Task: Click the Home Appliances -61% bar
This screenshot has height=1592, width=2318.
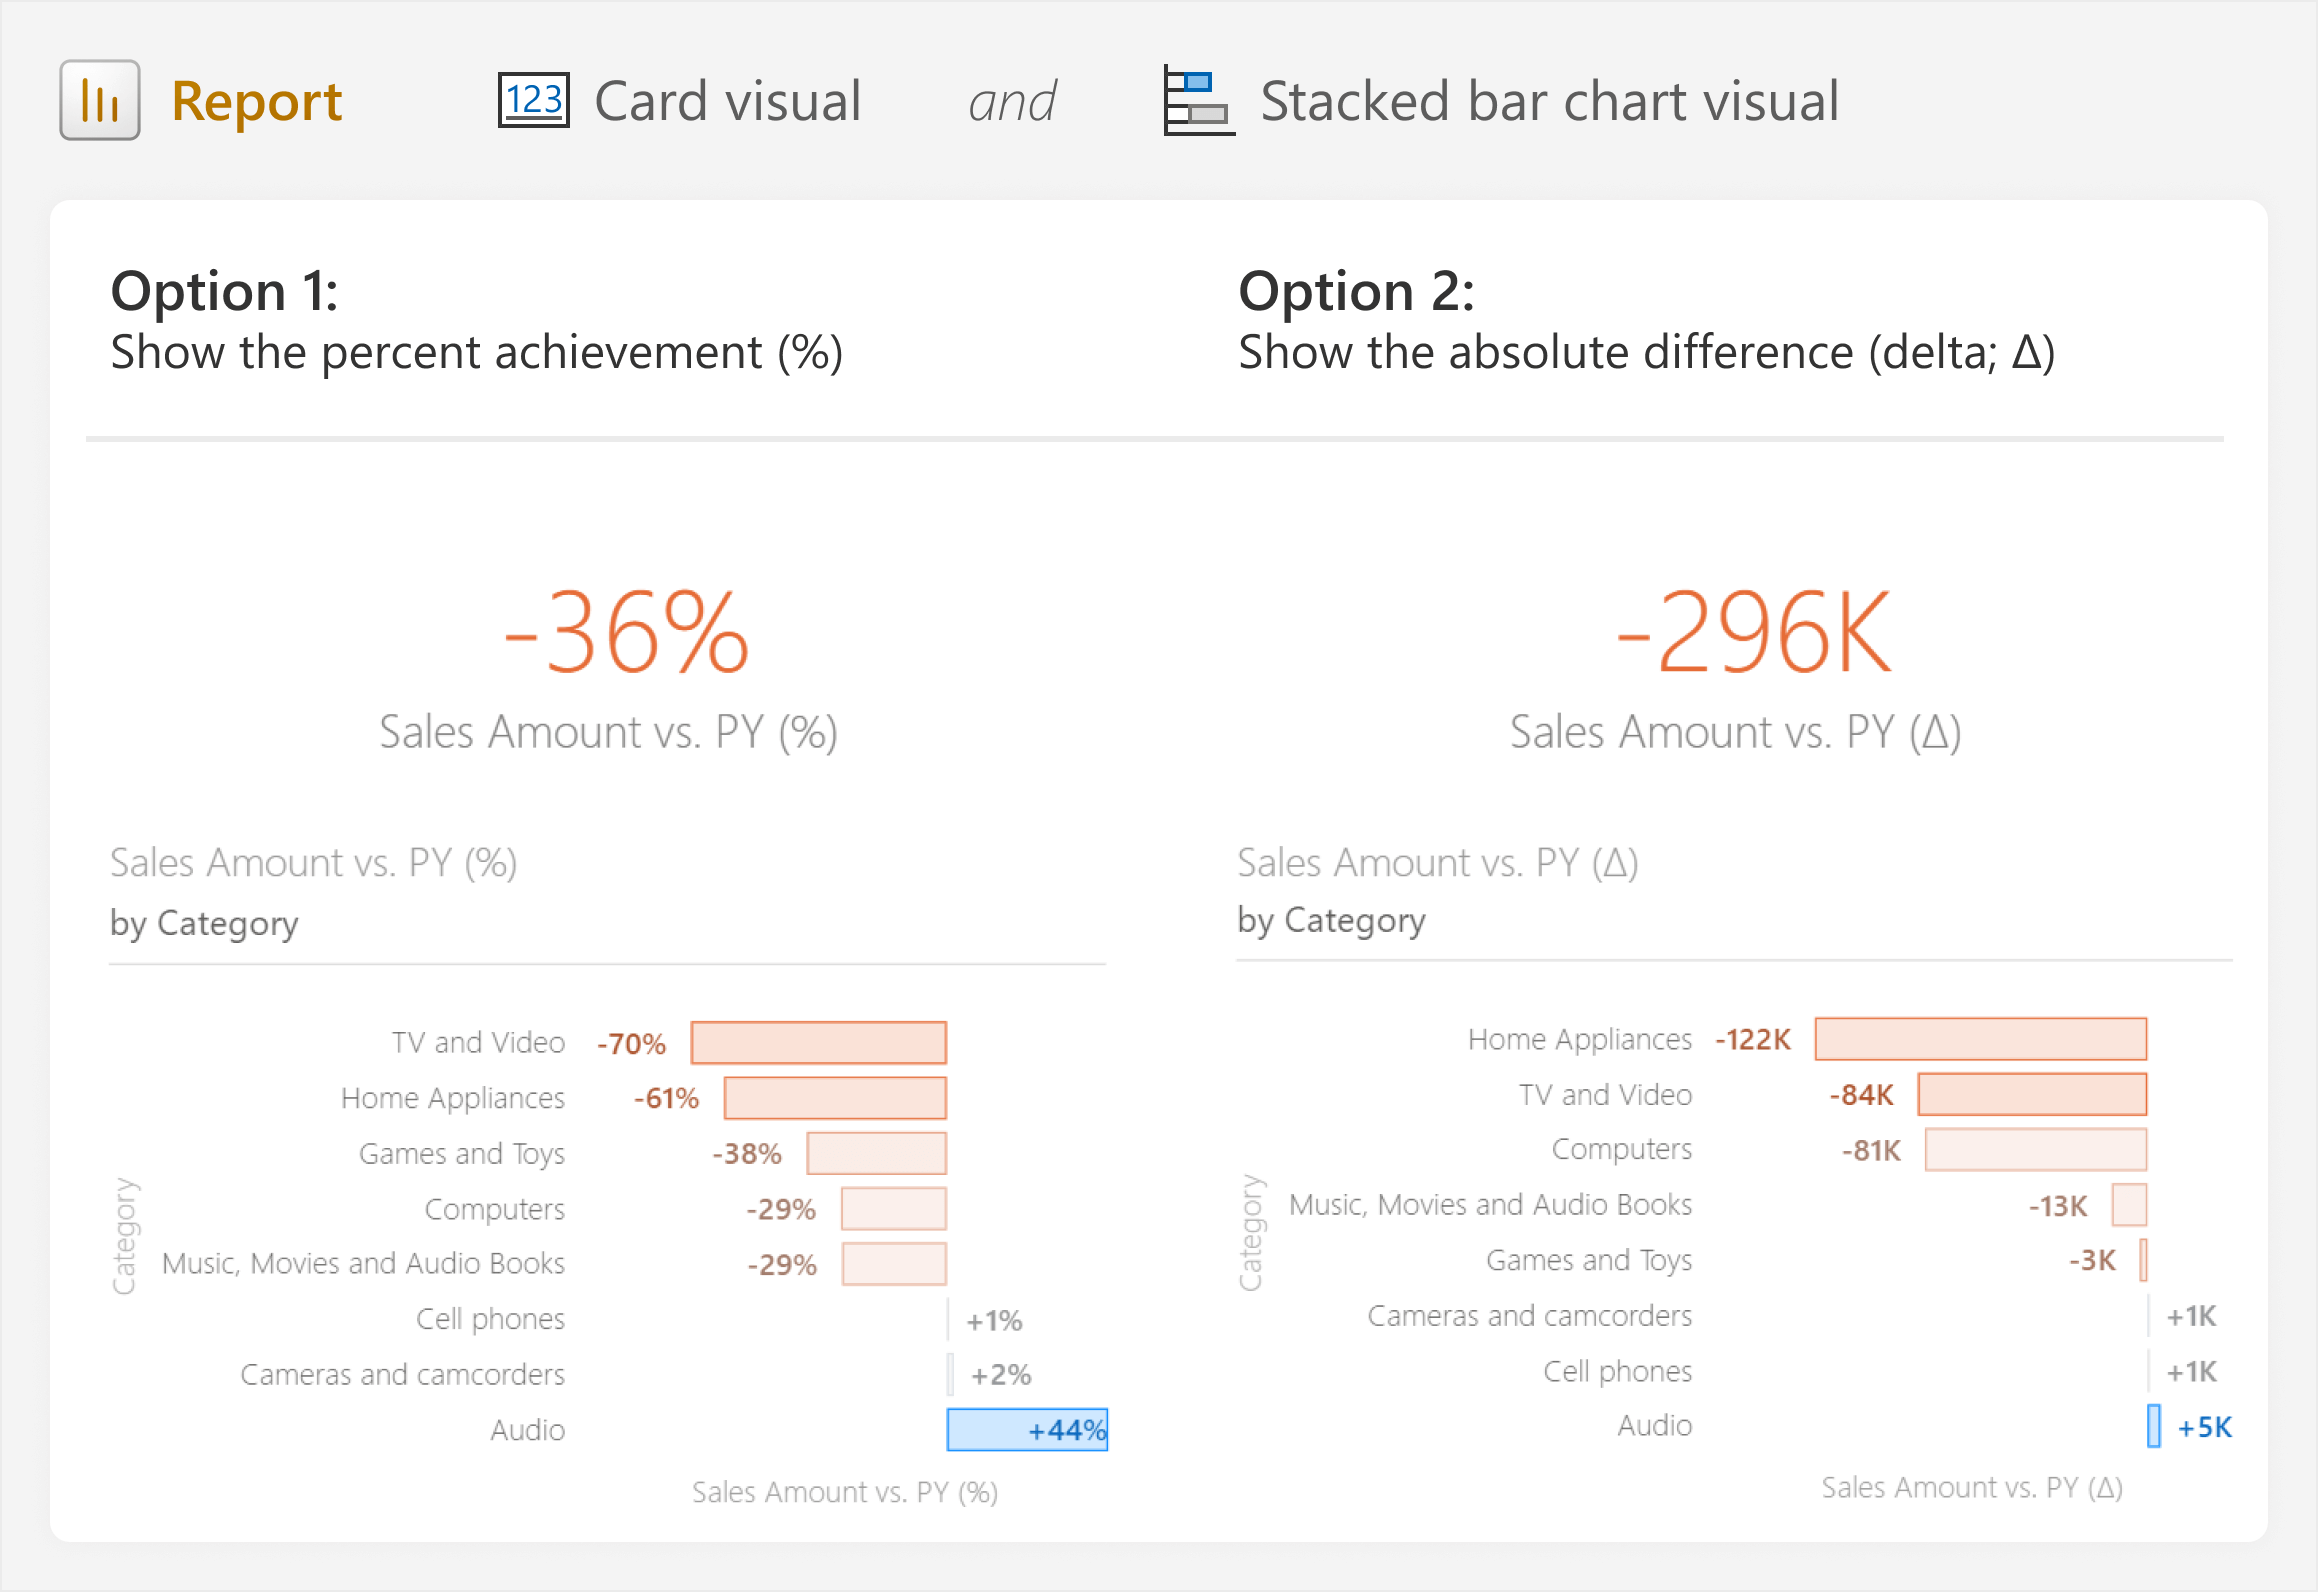Action: coord(835,1098)
